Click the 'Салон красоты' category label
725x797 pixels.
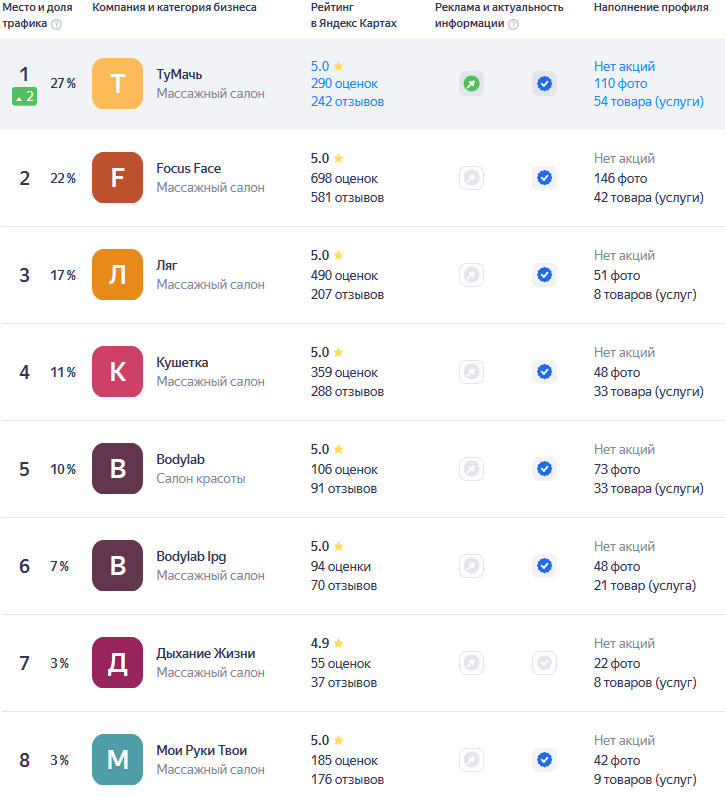(x=200, y=478)
